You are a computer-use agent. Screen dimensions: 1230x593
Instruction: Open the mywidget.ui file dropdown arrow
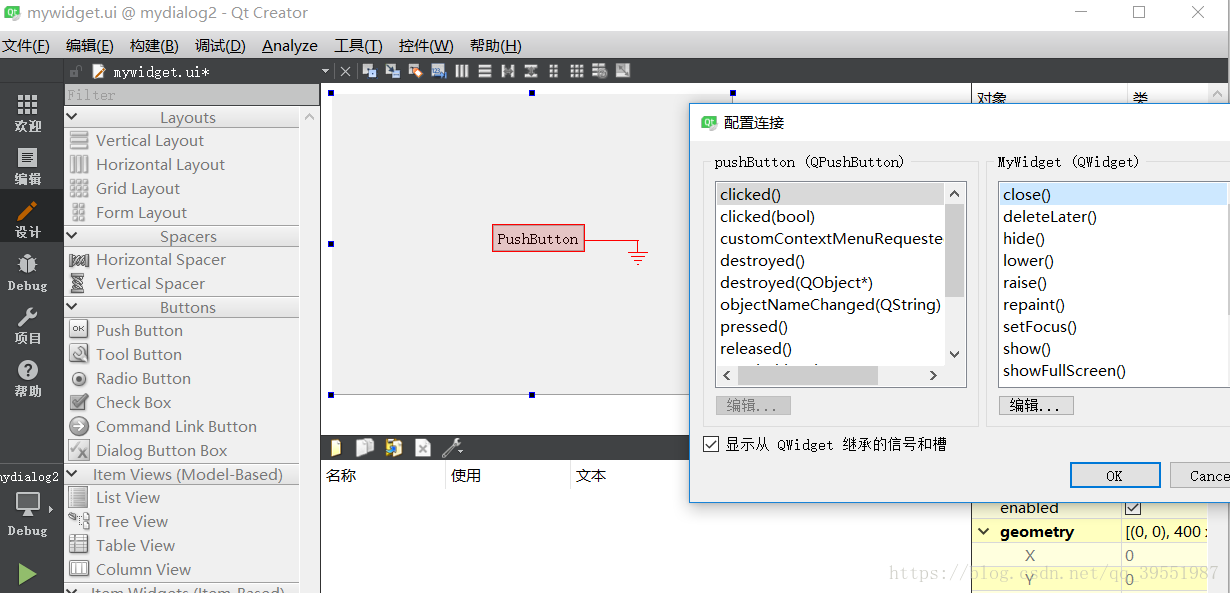click(325, 71)
